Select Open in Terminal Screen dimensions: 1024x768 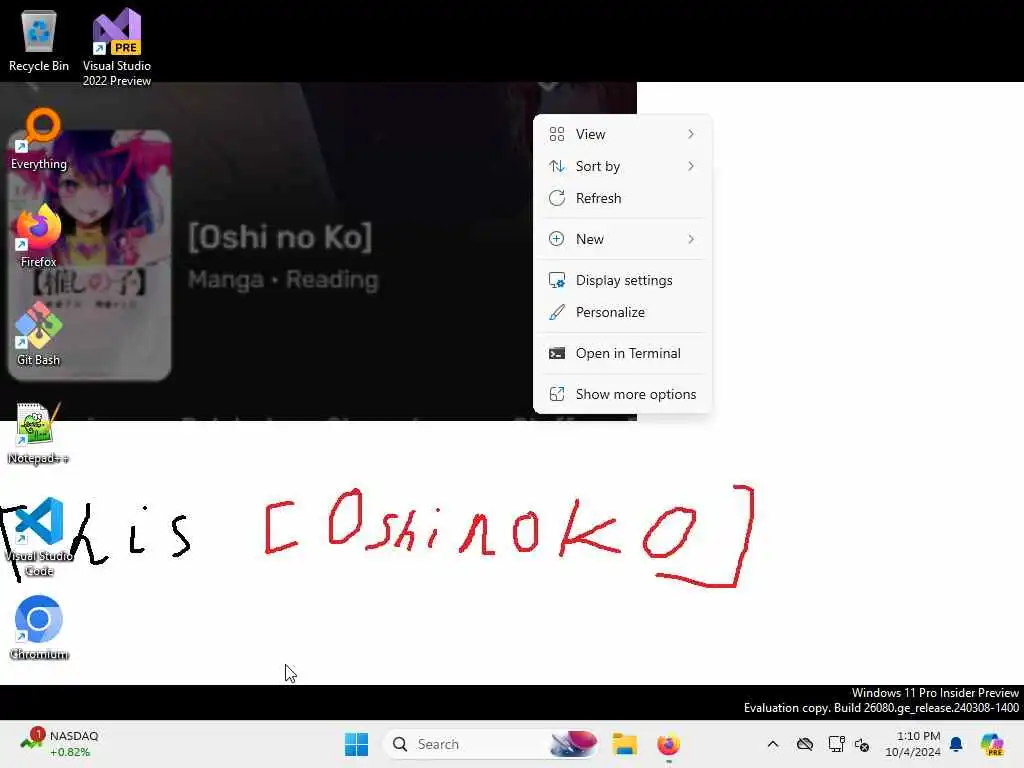pyautogui.click(x=622, y=353)
